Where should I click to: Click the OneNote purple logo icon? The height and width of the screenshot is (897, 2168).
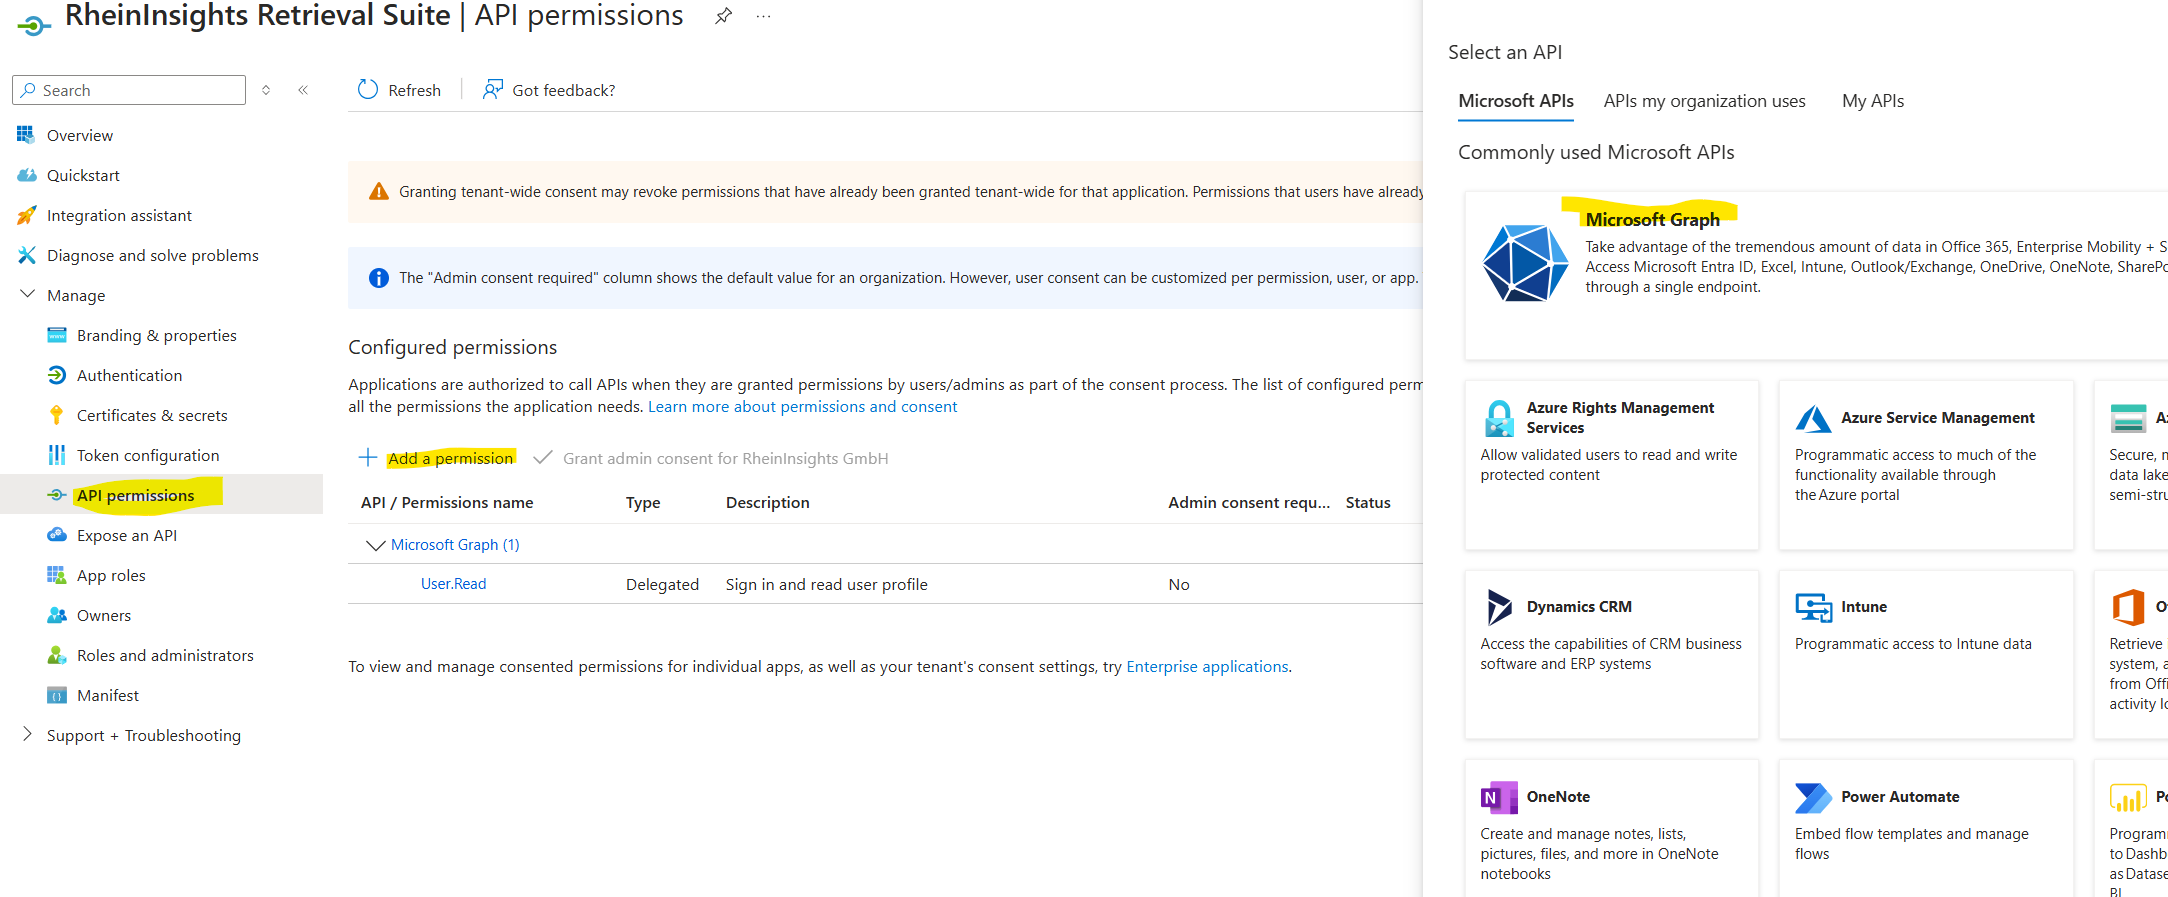coord(1499,797)
